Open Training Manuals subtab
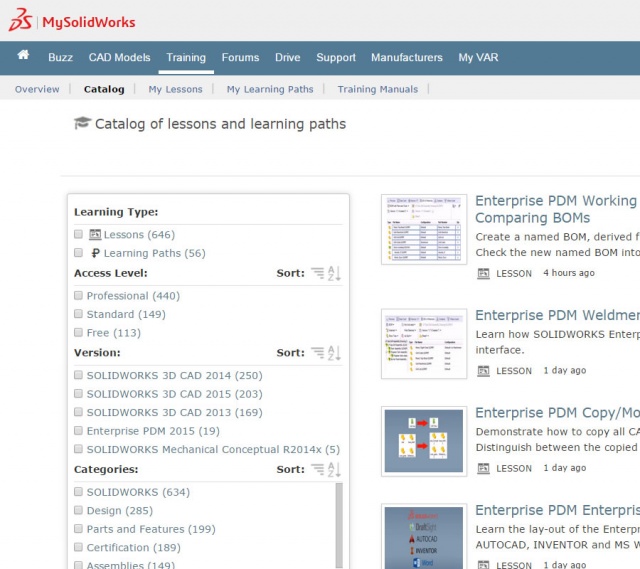The height and width of the screenshot is (569, 640). (x=378, y=89)
